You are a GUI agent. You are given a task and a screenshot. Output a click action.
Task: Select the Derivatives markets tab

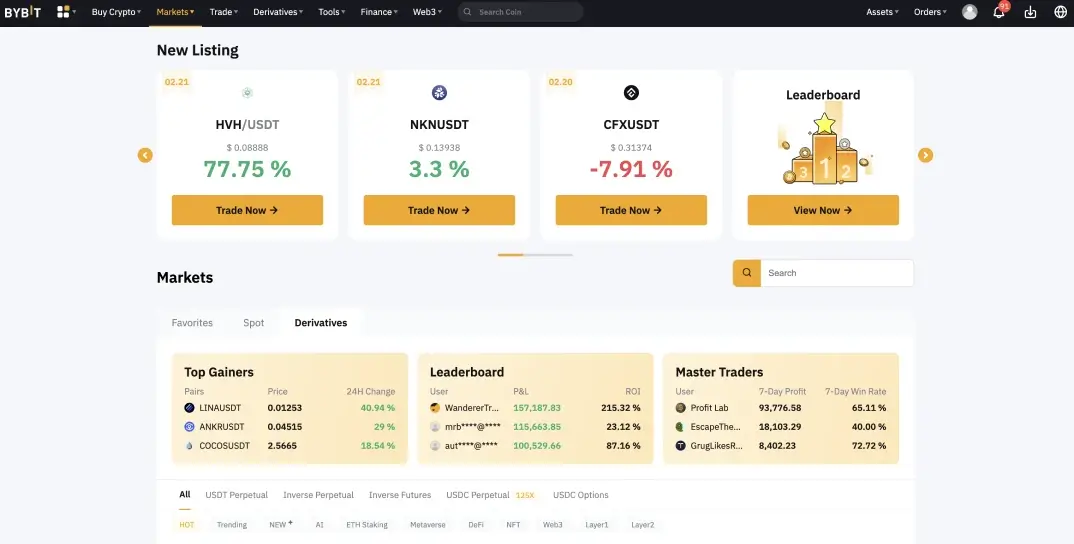pos(321,323)
